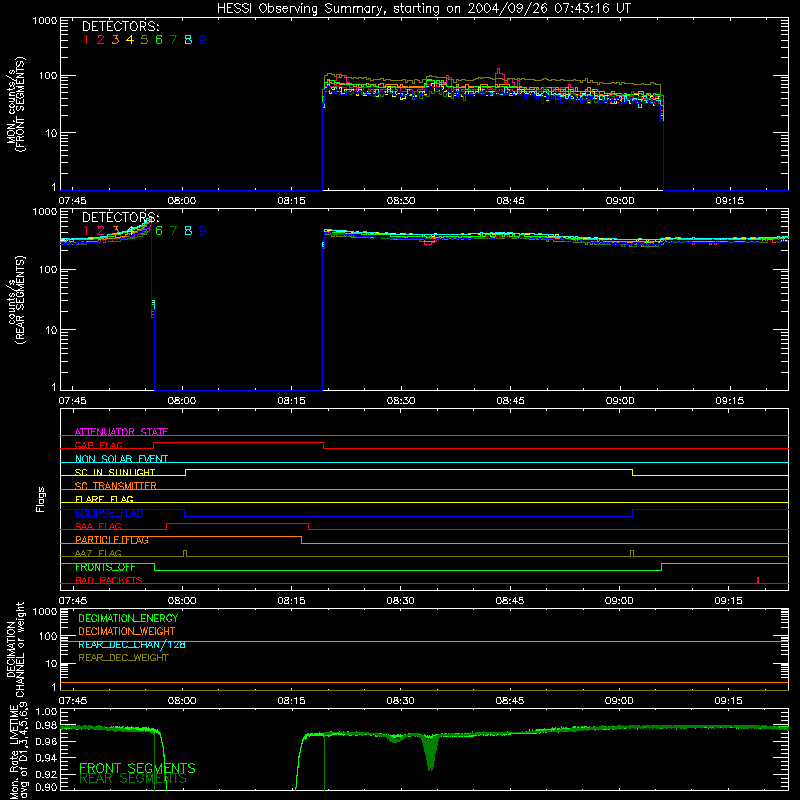Click the NON_SOLAR_EVENT flag label
This screenshot has width=800, height=800.
(121, 459)
